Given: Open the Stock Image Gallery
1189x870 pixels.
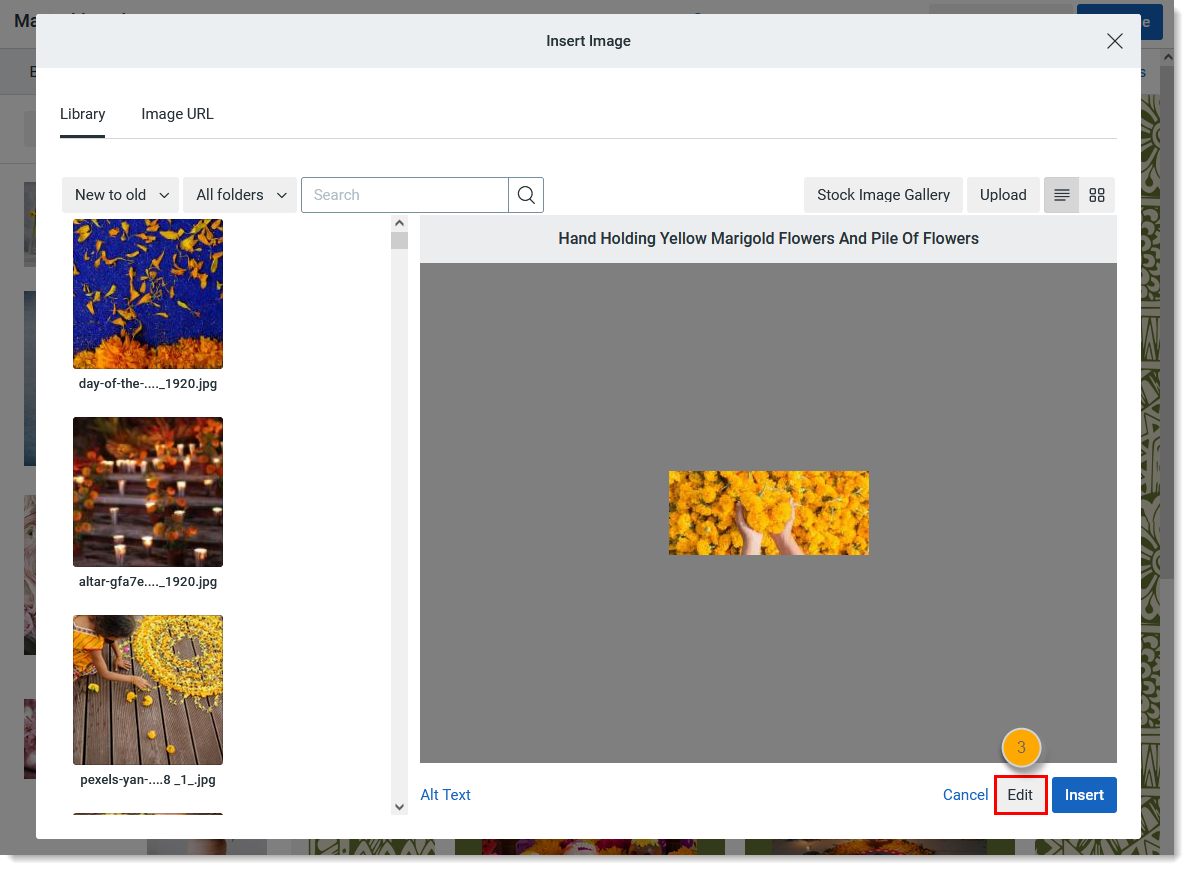Looking at the screenshot, I should (883, 195).
